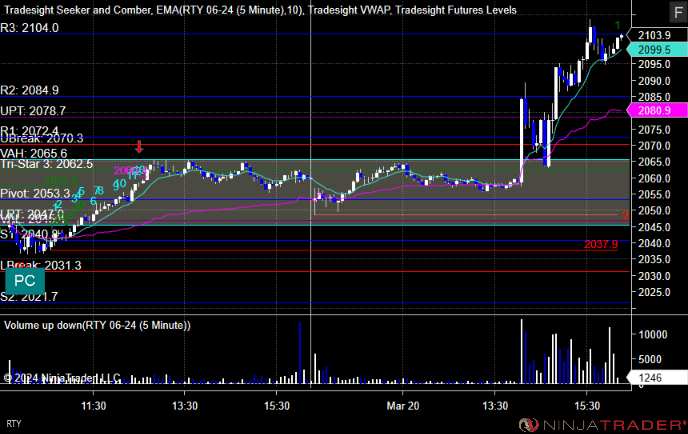Click the F button in top-right corner
The width and height of the screenshot is (688, 434).
click(678, 12)
